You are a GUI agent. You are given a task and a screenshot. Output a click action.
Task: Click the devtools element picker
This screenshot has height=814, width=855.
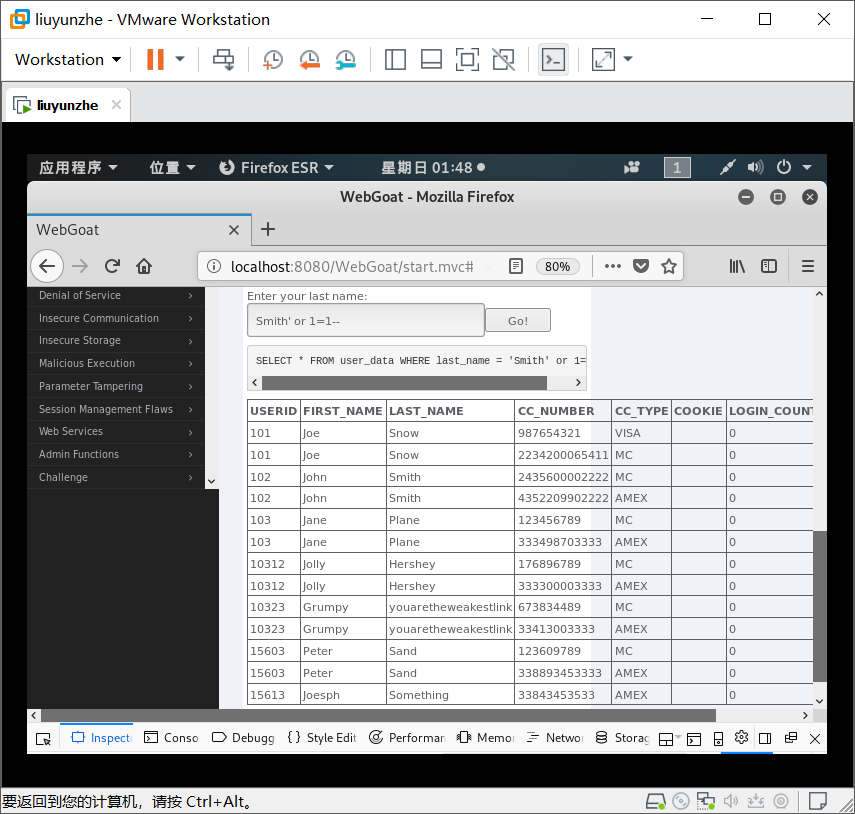click(x=43, y=738)
